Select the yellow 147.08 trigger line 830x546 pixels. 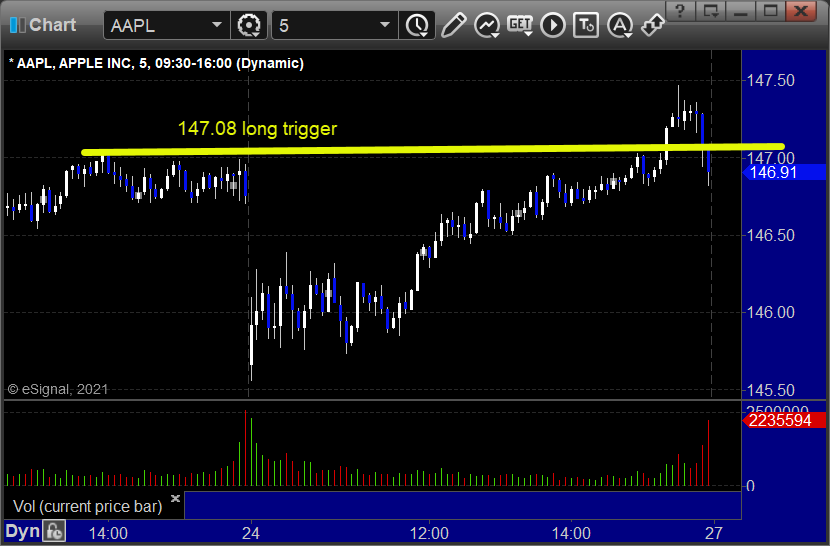(433, 150)
